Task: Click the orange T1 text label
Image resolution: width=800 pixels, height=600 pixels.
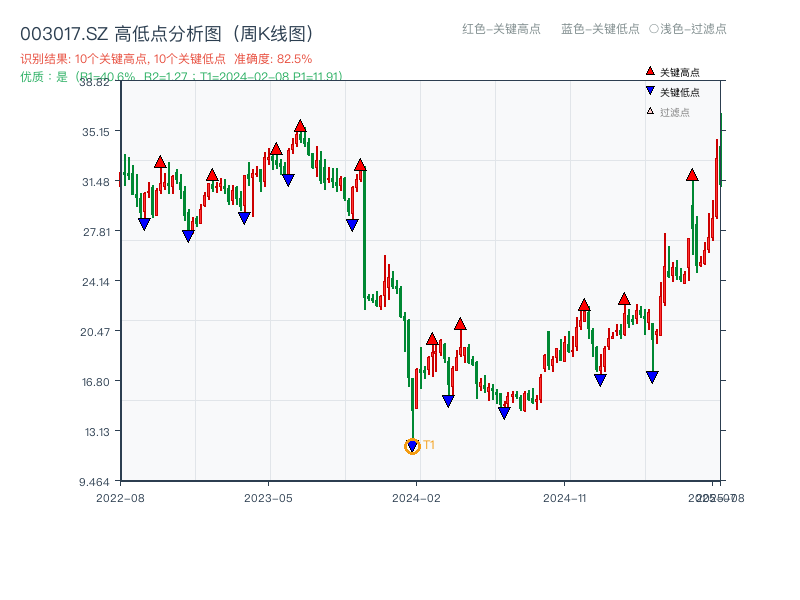Action: coord(429,445)
